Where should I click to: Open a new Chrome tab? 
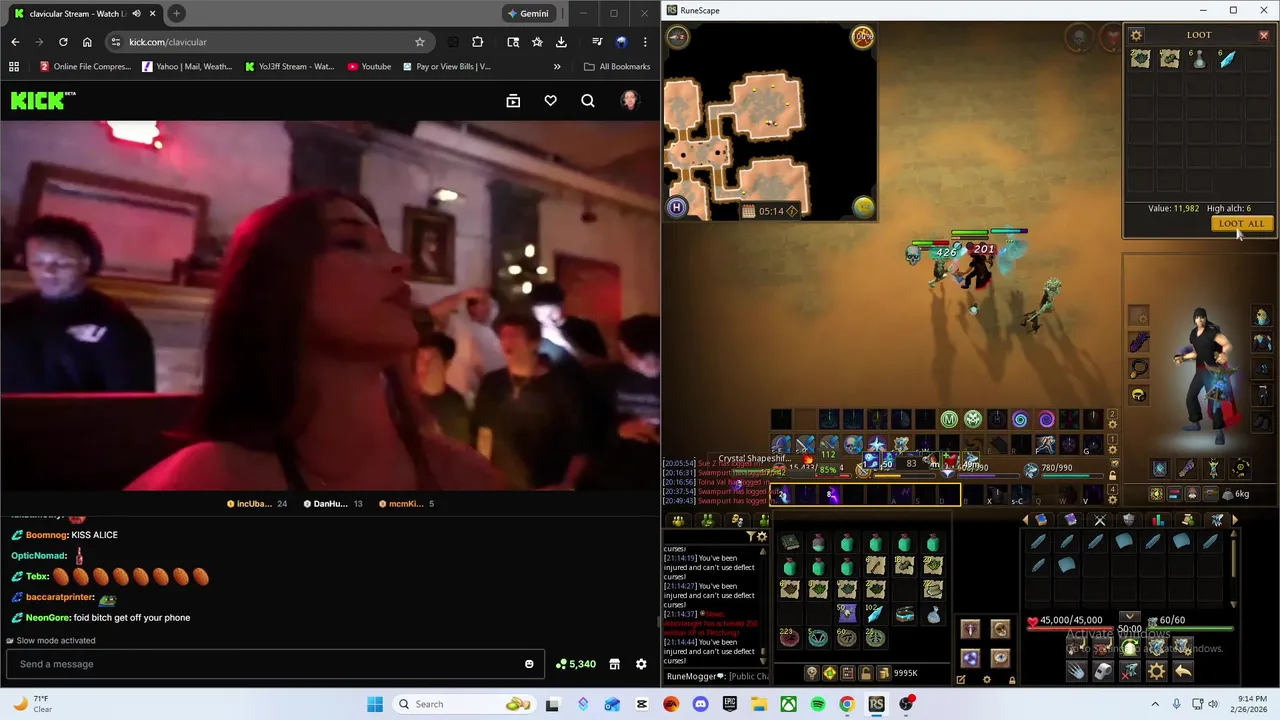click(x=176, y=13)
